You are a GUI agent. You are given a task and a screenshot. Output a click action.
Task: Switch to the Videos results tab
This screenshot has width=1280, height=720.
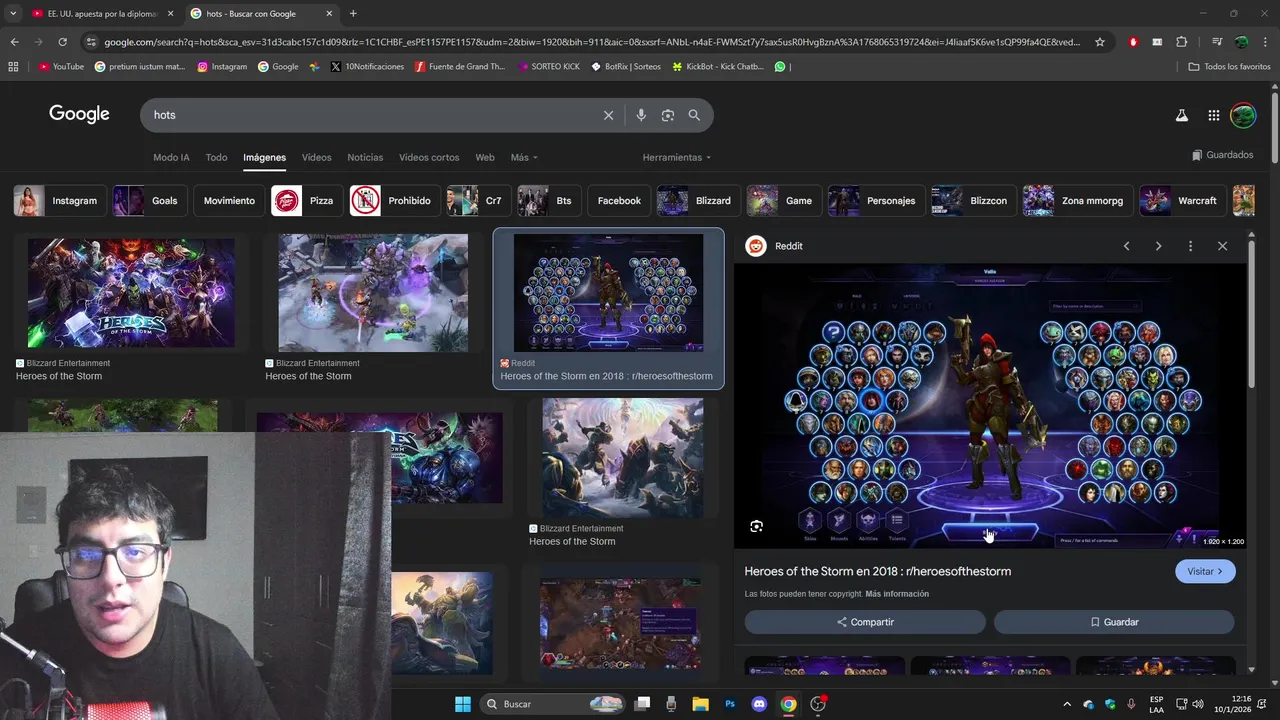tap(316, 158)
